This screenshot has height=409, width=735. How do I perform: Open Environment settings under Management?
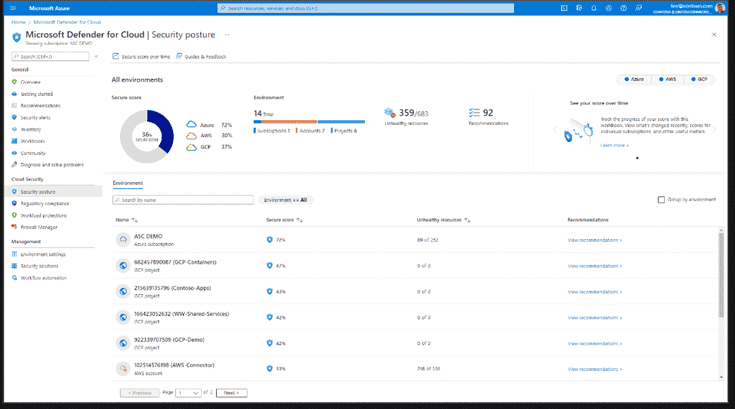(x=43, y=254)
